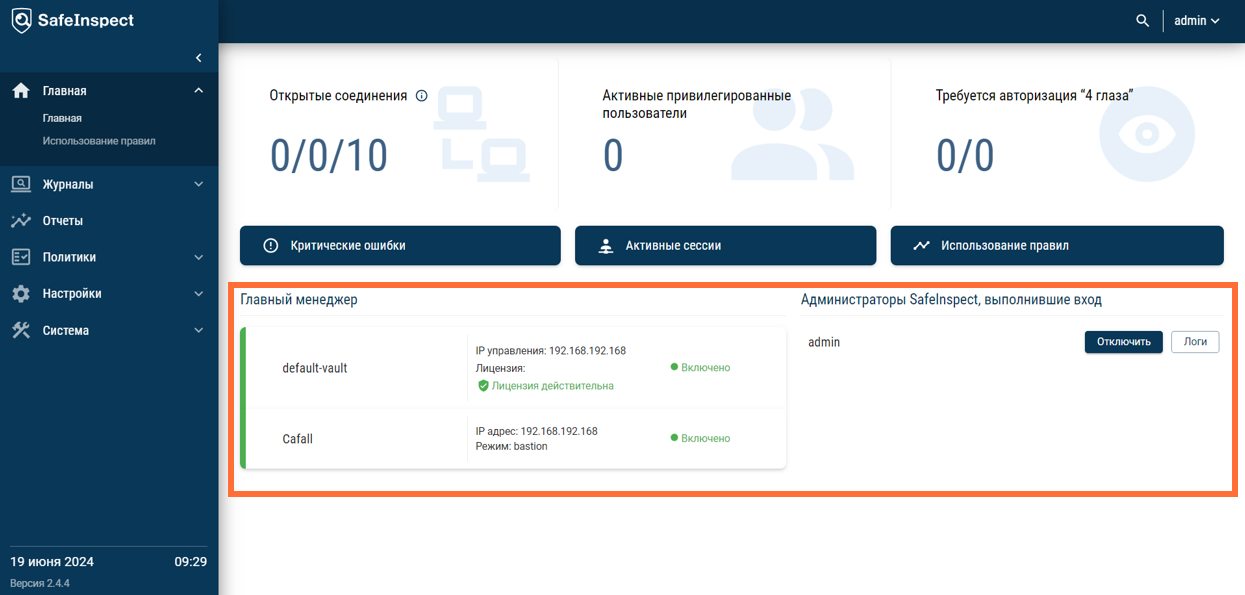Disconnect admin with Отключить button
Image resolution: width=1245 pixels, height=595 pixels.
1124,342
